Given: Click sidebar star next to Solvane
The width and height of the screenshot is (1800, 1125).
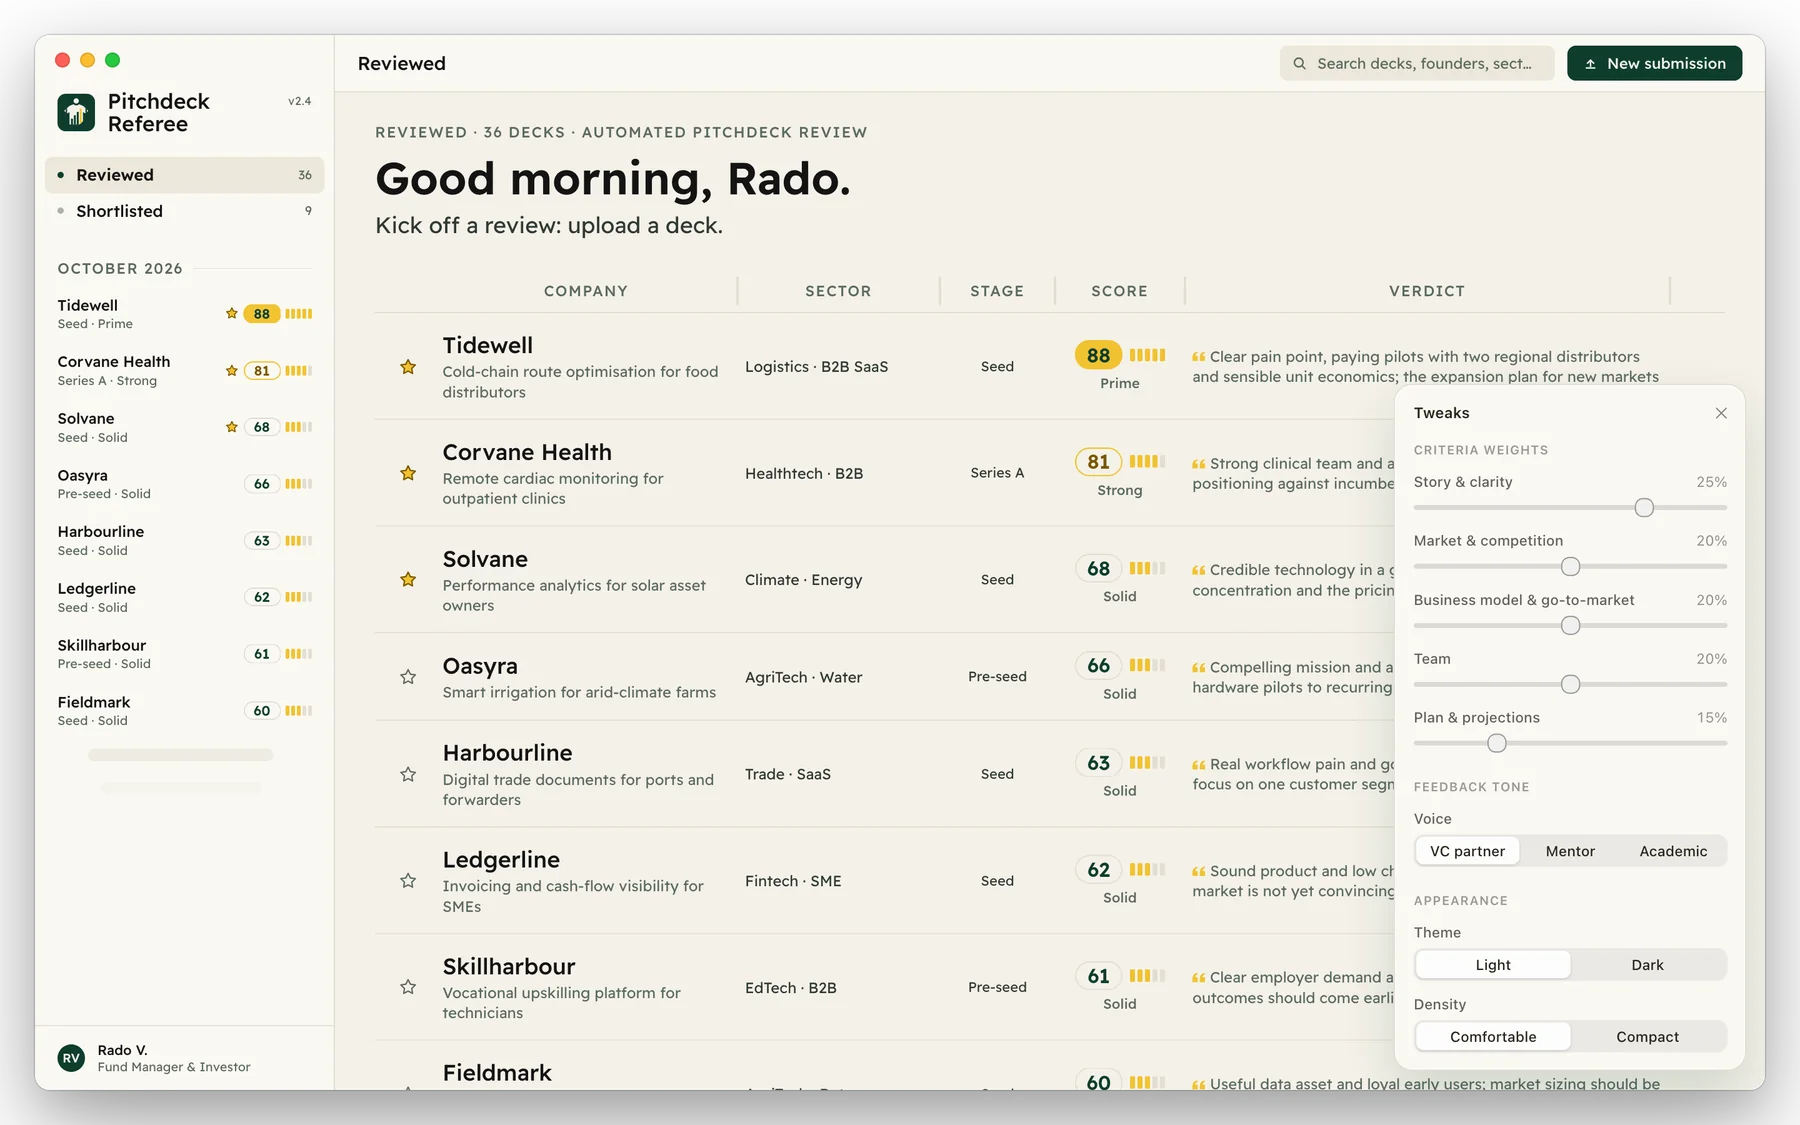Looking at the screenshot, I should (x=232, y=427).
